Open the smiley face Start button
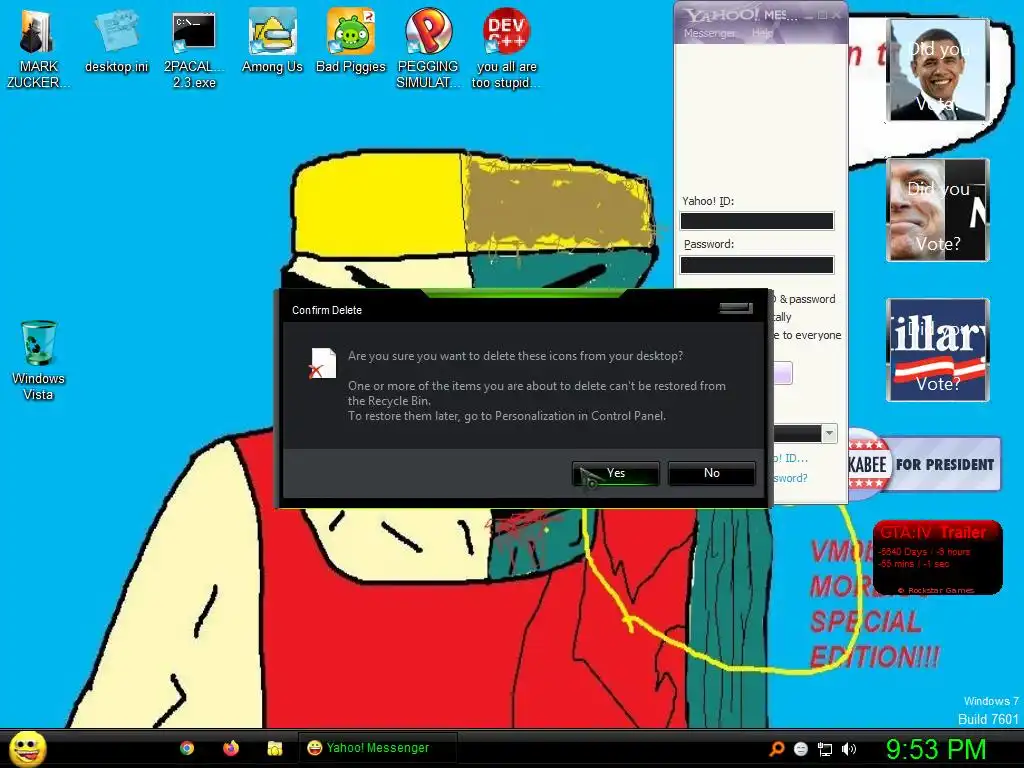This screenshot has height=768, width=1024. 27,748
